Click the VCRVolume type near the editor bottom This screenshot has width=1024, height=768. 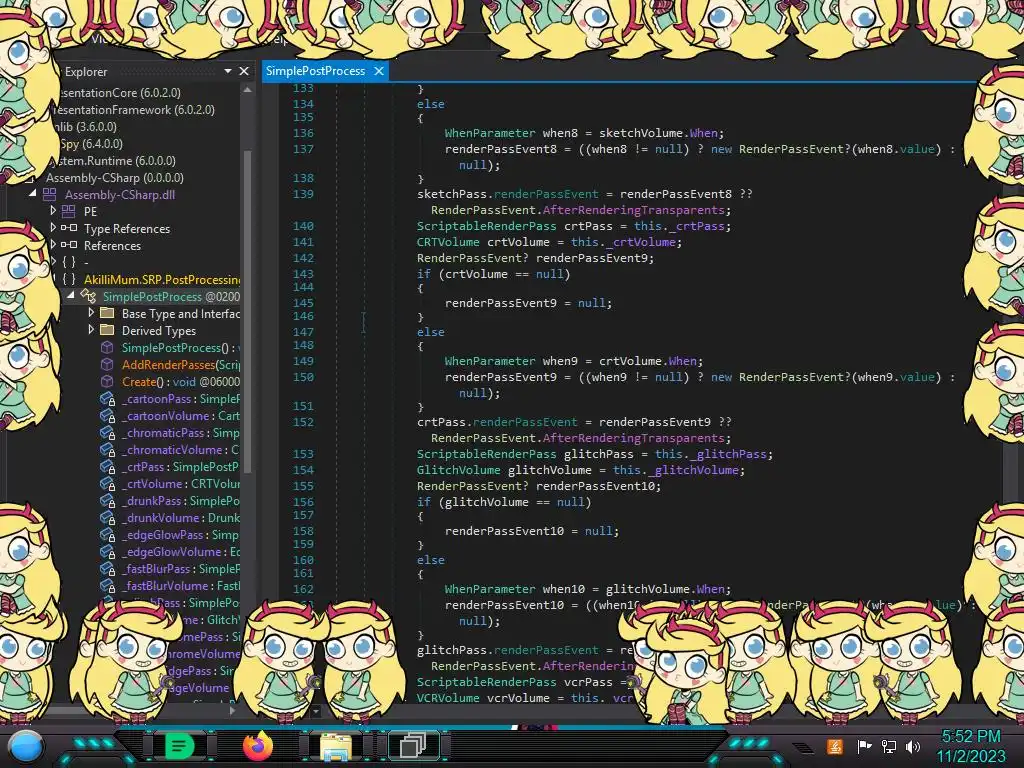pos(448,698)
